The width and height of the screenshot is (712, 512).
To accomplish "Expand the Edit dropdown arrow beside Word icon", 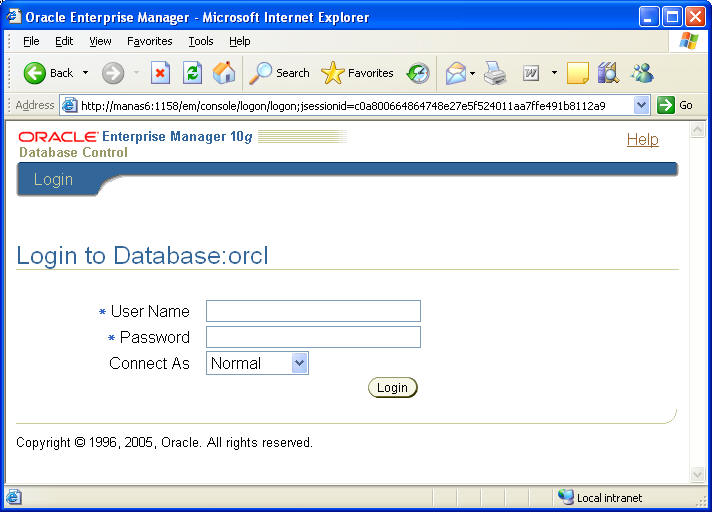I will [x=554, y=73].
